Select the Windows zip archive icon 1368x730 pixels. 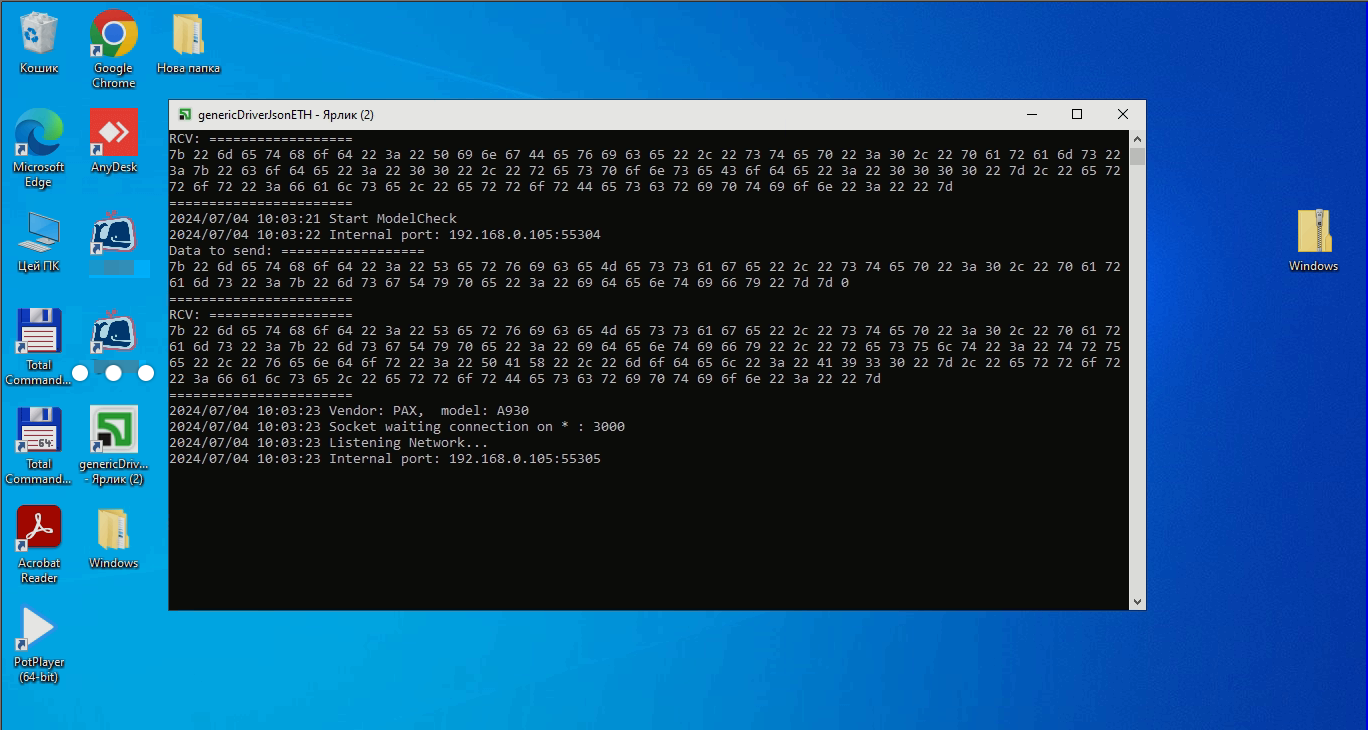point(1313,233)
